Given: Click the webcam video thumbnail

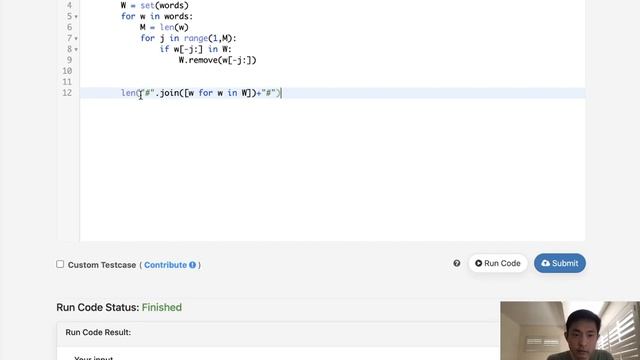Looking at the screenshot, I should [x=570, y=331].
